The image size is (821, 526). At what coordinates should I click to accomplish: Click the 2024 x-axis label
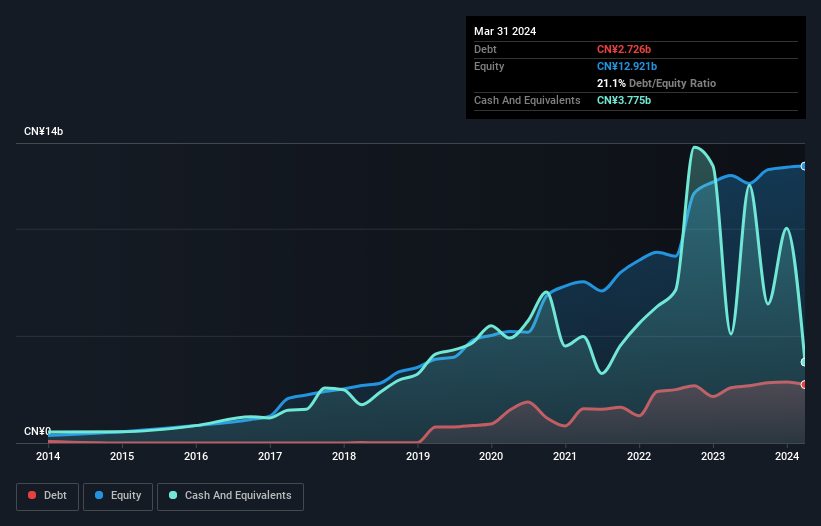click(787, 456)
